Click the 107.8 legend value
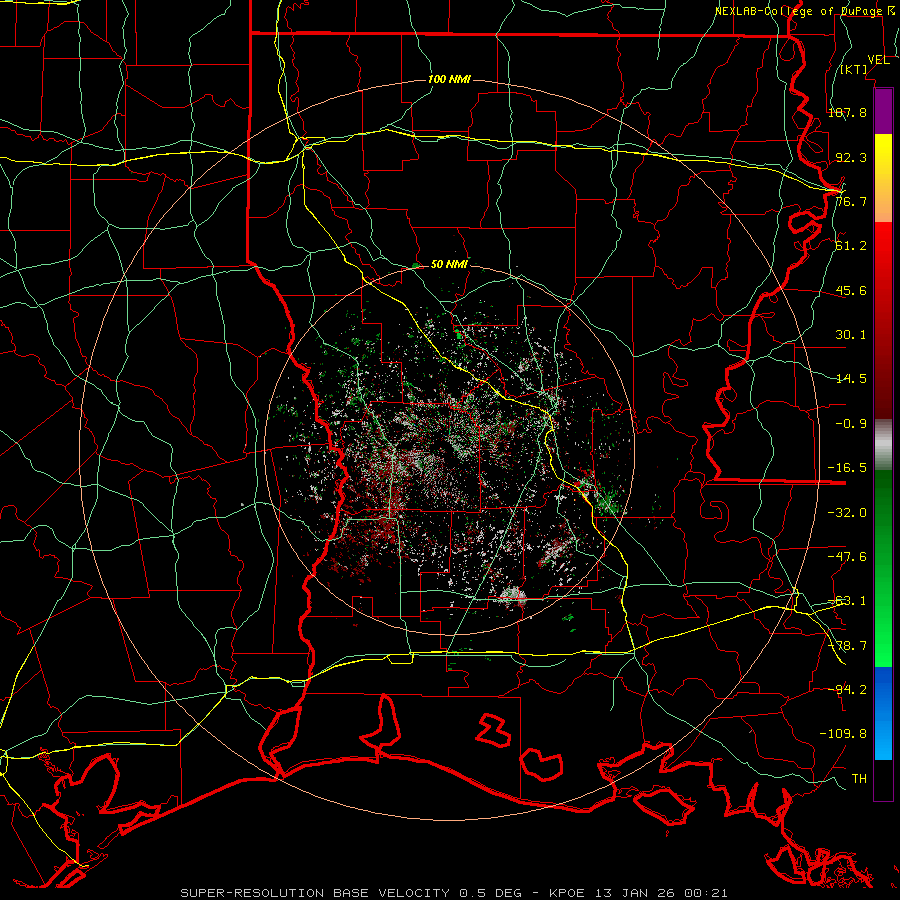900x900 pixels. [x=847, y=112]
